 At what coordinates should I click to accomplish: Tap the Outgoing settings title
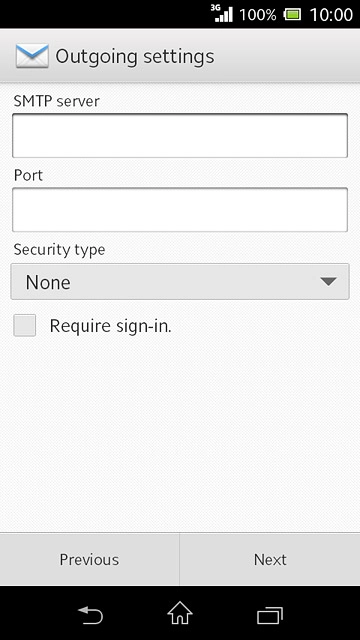135,56
